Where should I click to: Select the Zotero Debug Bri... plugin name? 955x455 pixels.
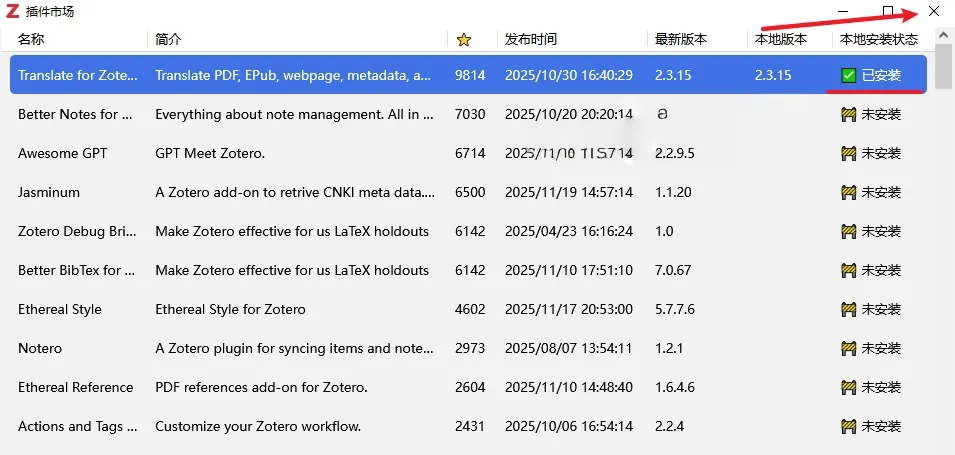[77, 231]
